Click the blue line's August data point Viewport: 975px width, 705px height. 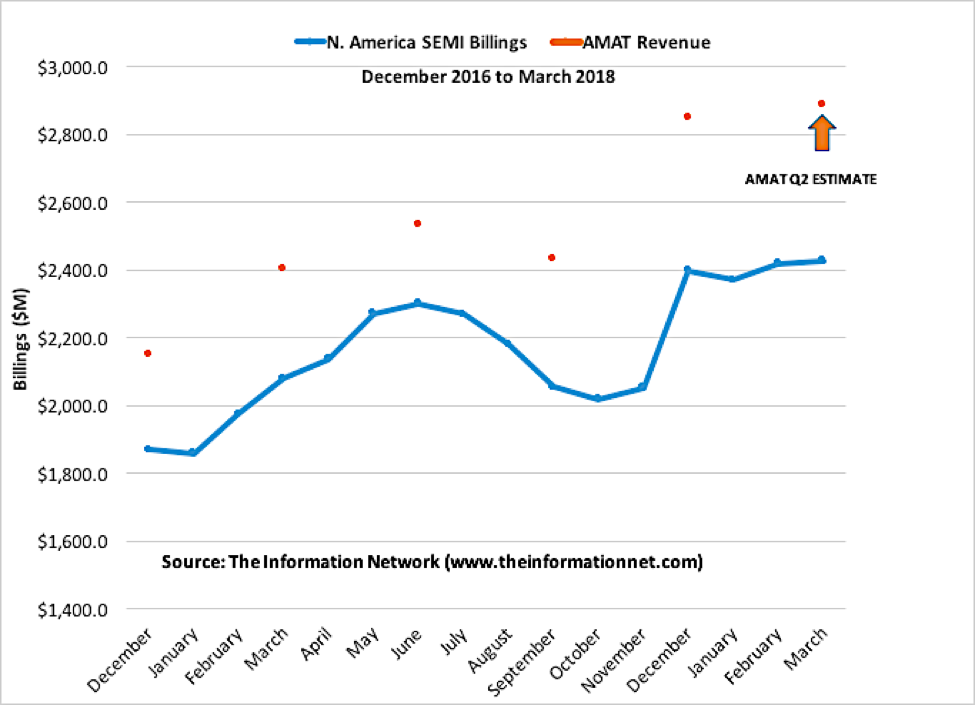point(507,343)
